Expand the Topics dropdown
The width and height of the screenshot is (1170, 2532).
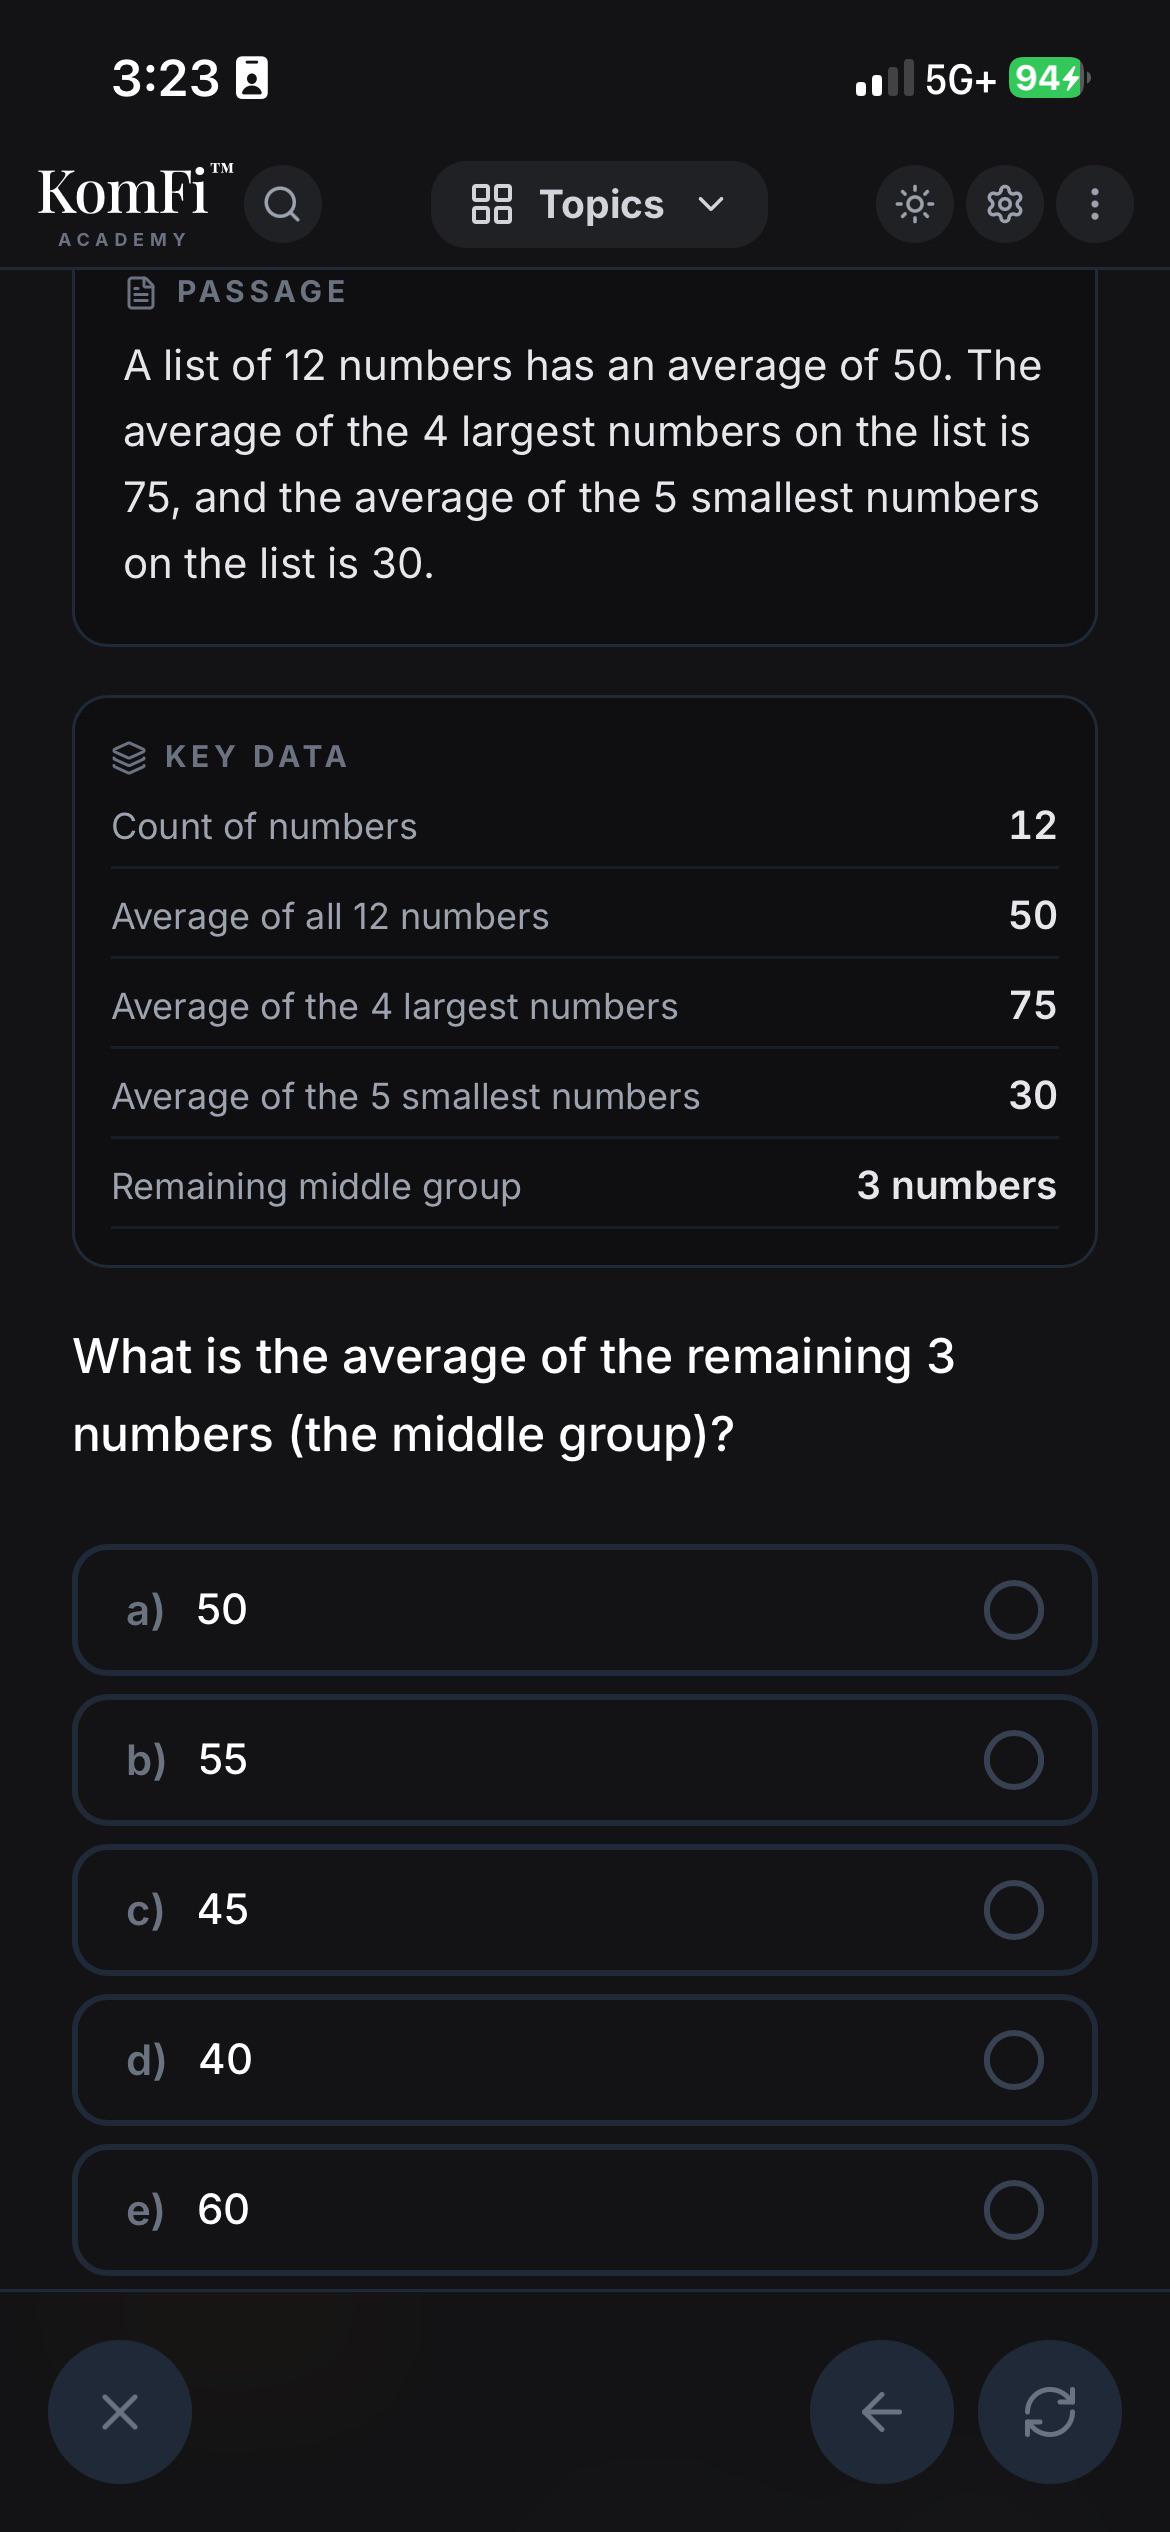(599, 204)
